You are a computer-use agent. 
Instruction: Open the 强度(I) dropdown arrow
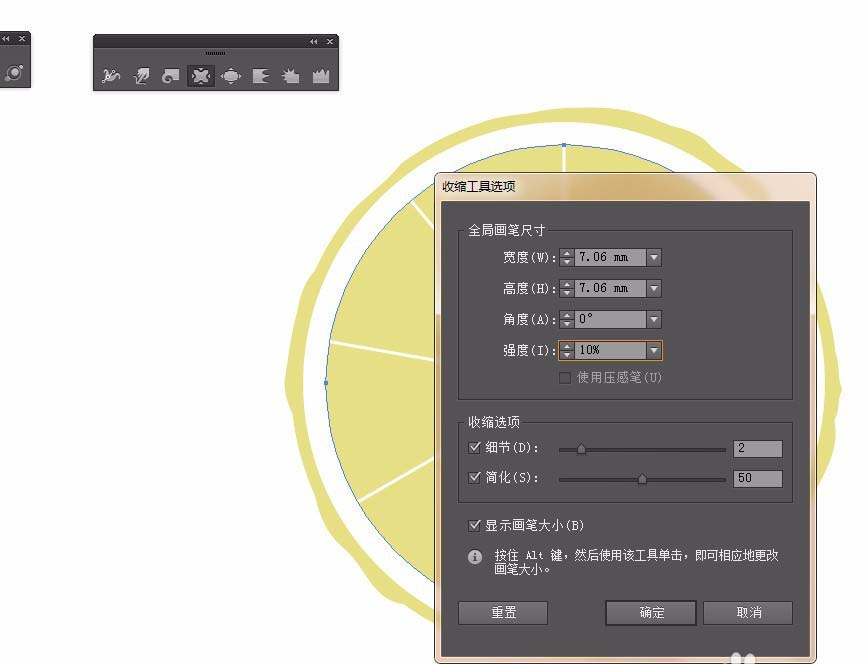coord(654,351)
